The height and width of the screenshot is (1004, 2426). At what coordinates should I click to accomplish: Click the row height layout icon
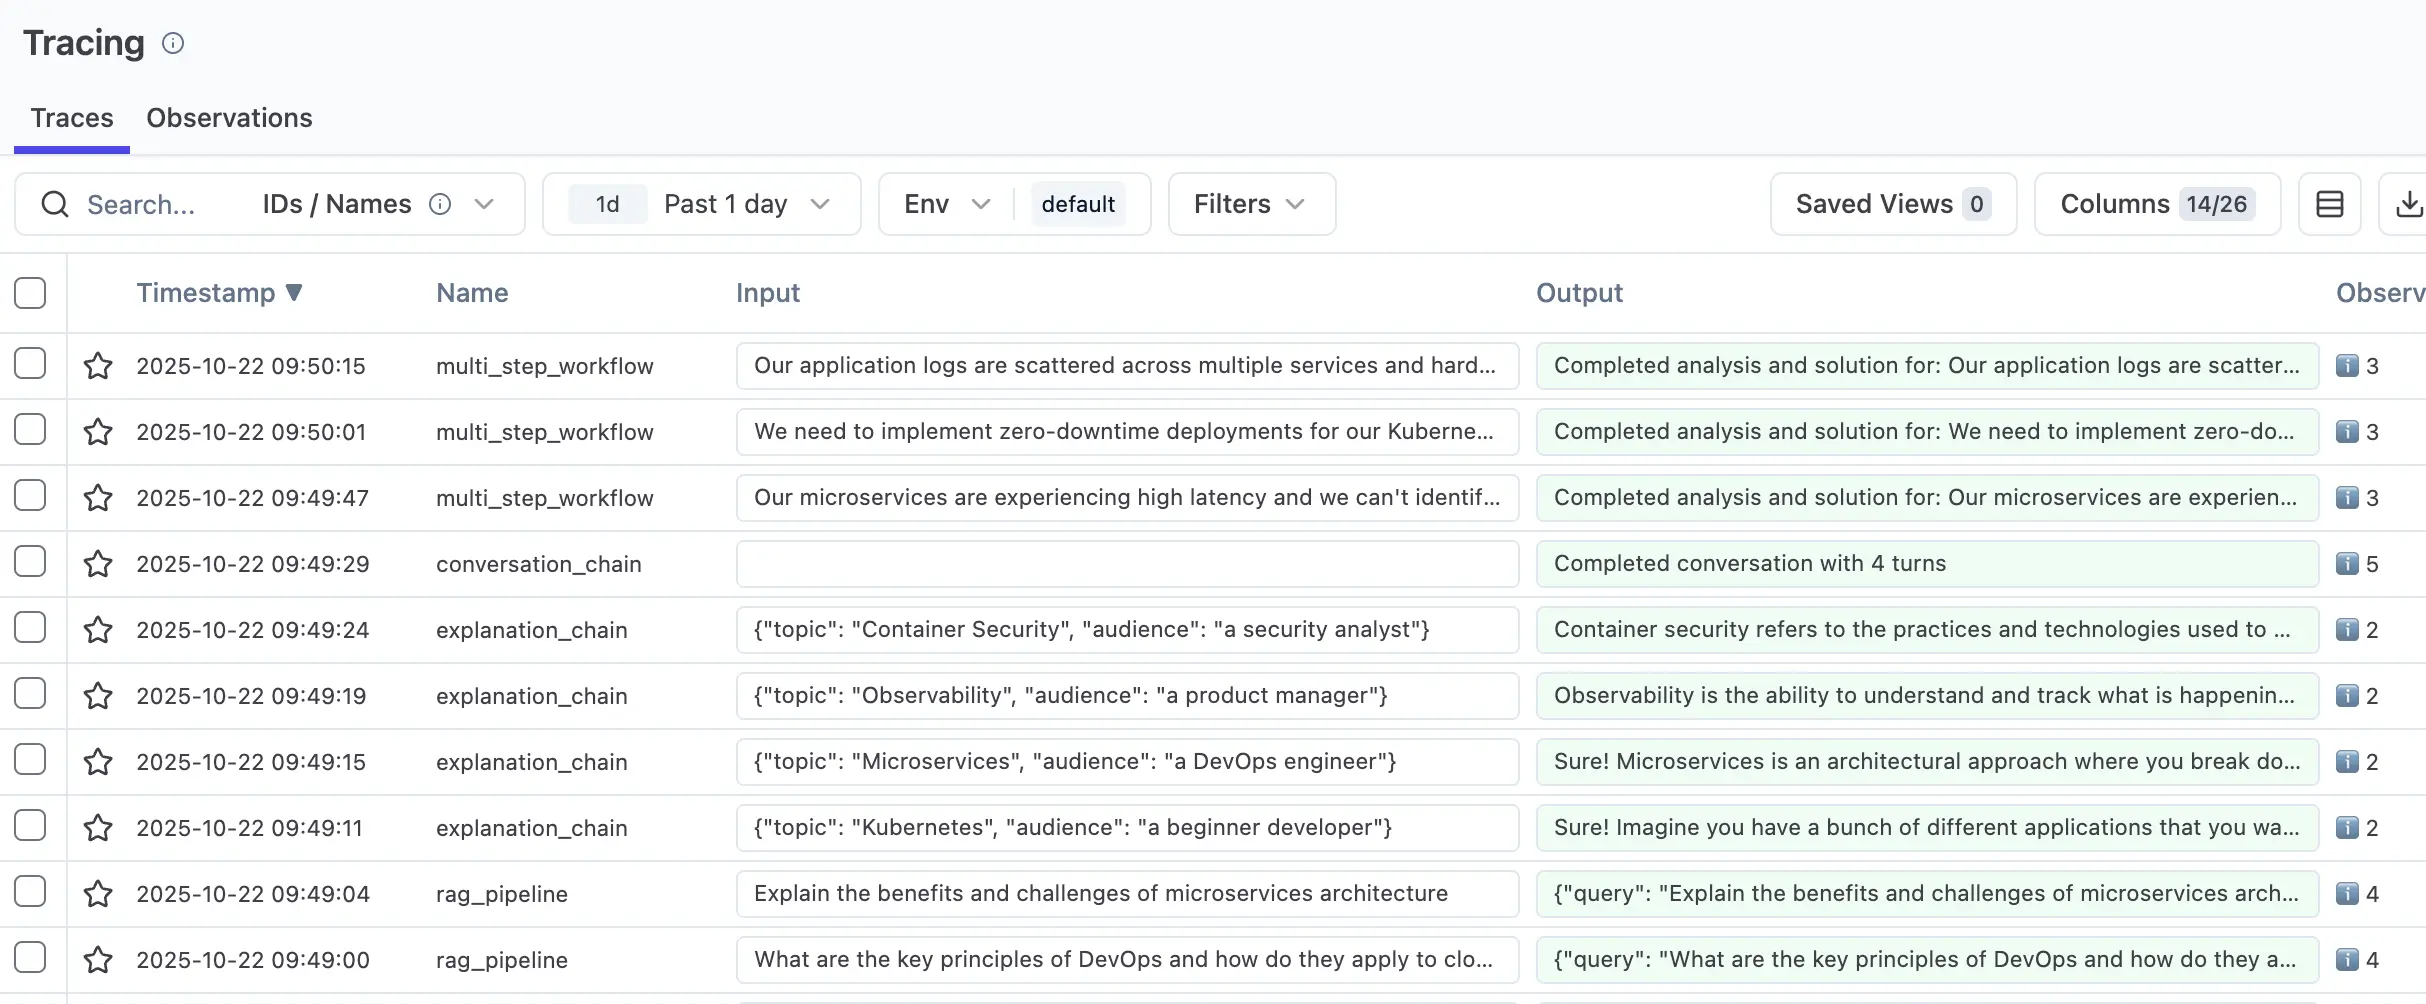click(x=2329, y=204)
